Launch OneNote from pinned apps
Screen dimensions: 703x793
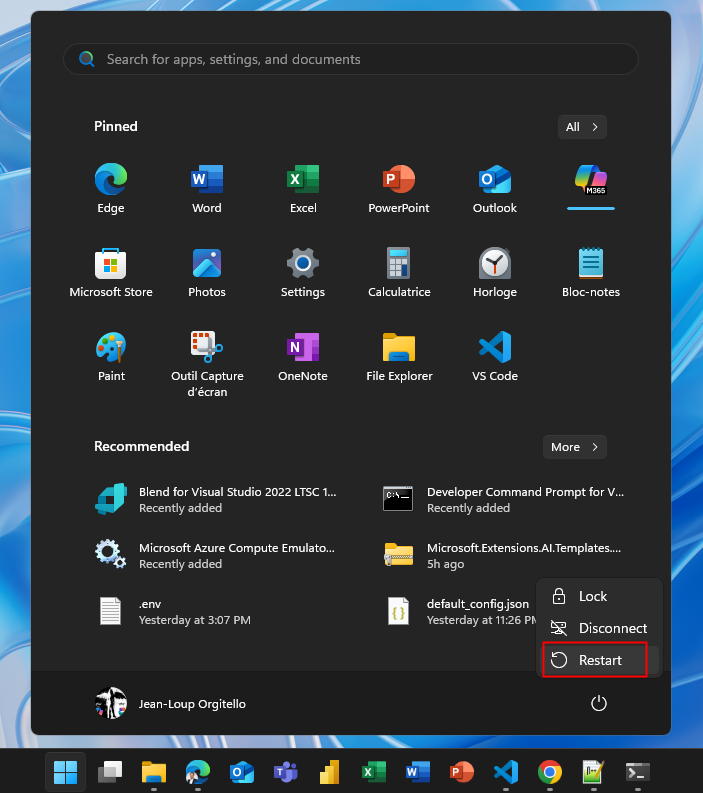pyautogui.click(x=303, y=356)
